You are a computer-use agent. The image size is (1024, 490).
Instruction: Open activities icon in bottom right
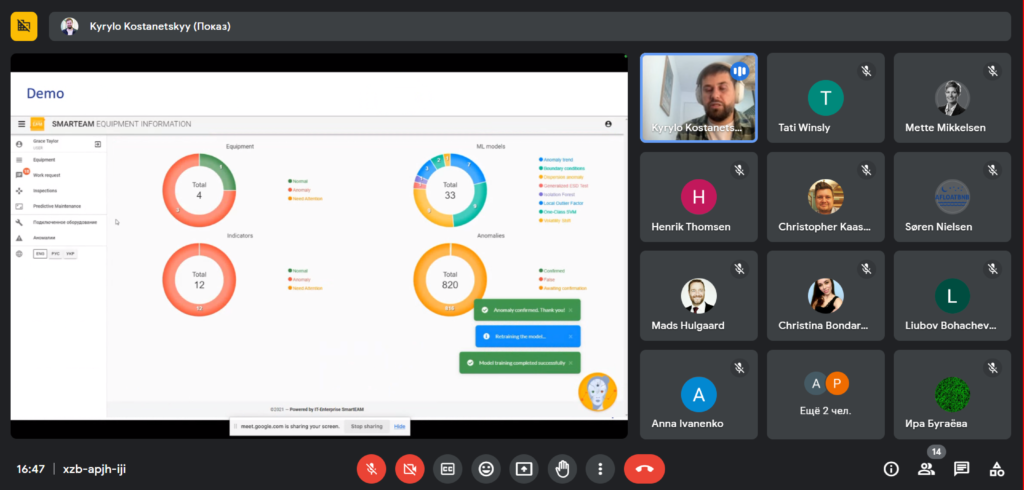click(x=997, y=468)
